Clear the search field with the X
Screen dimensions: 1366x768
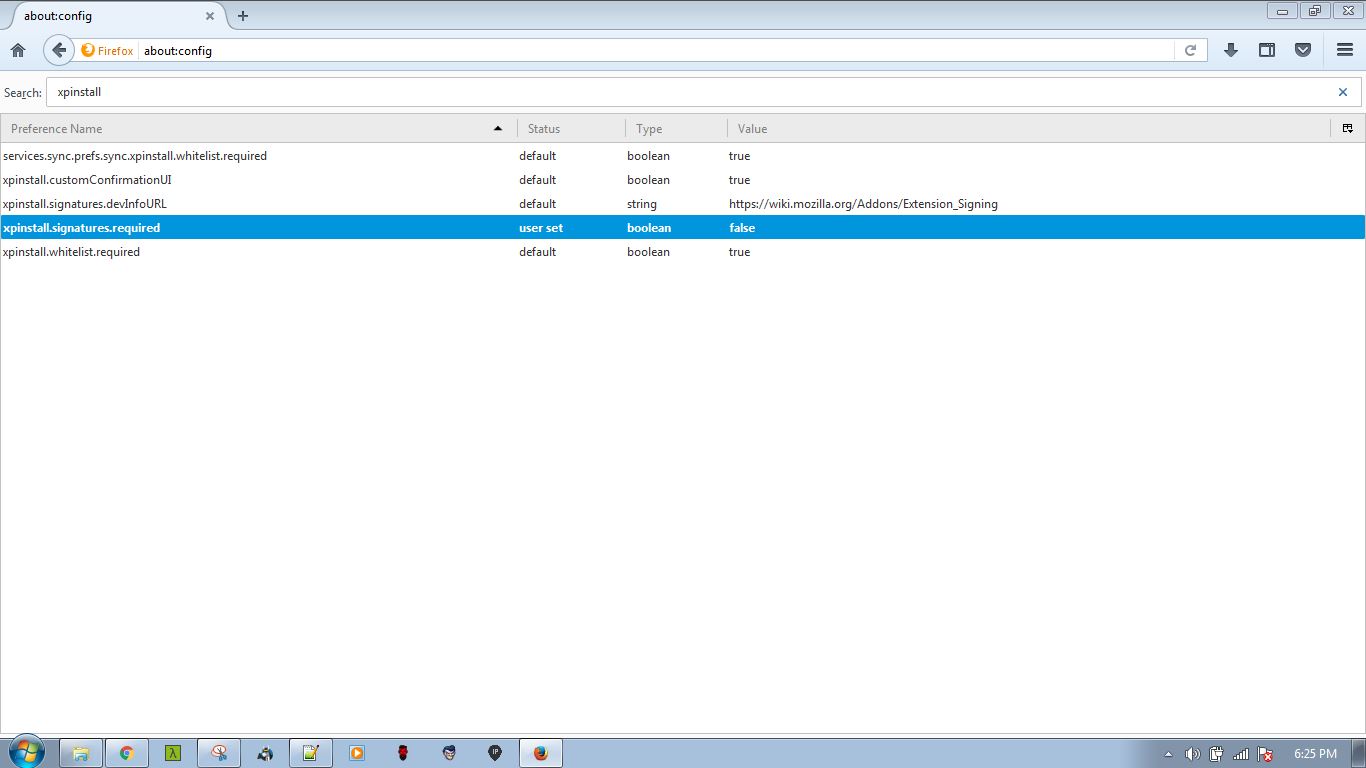pos(1343,91)
